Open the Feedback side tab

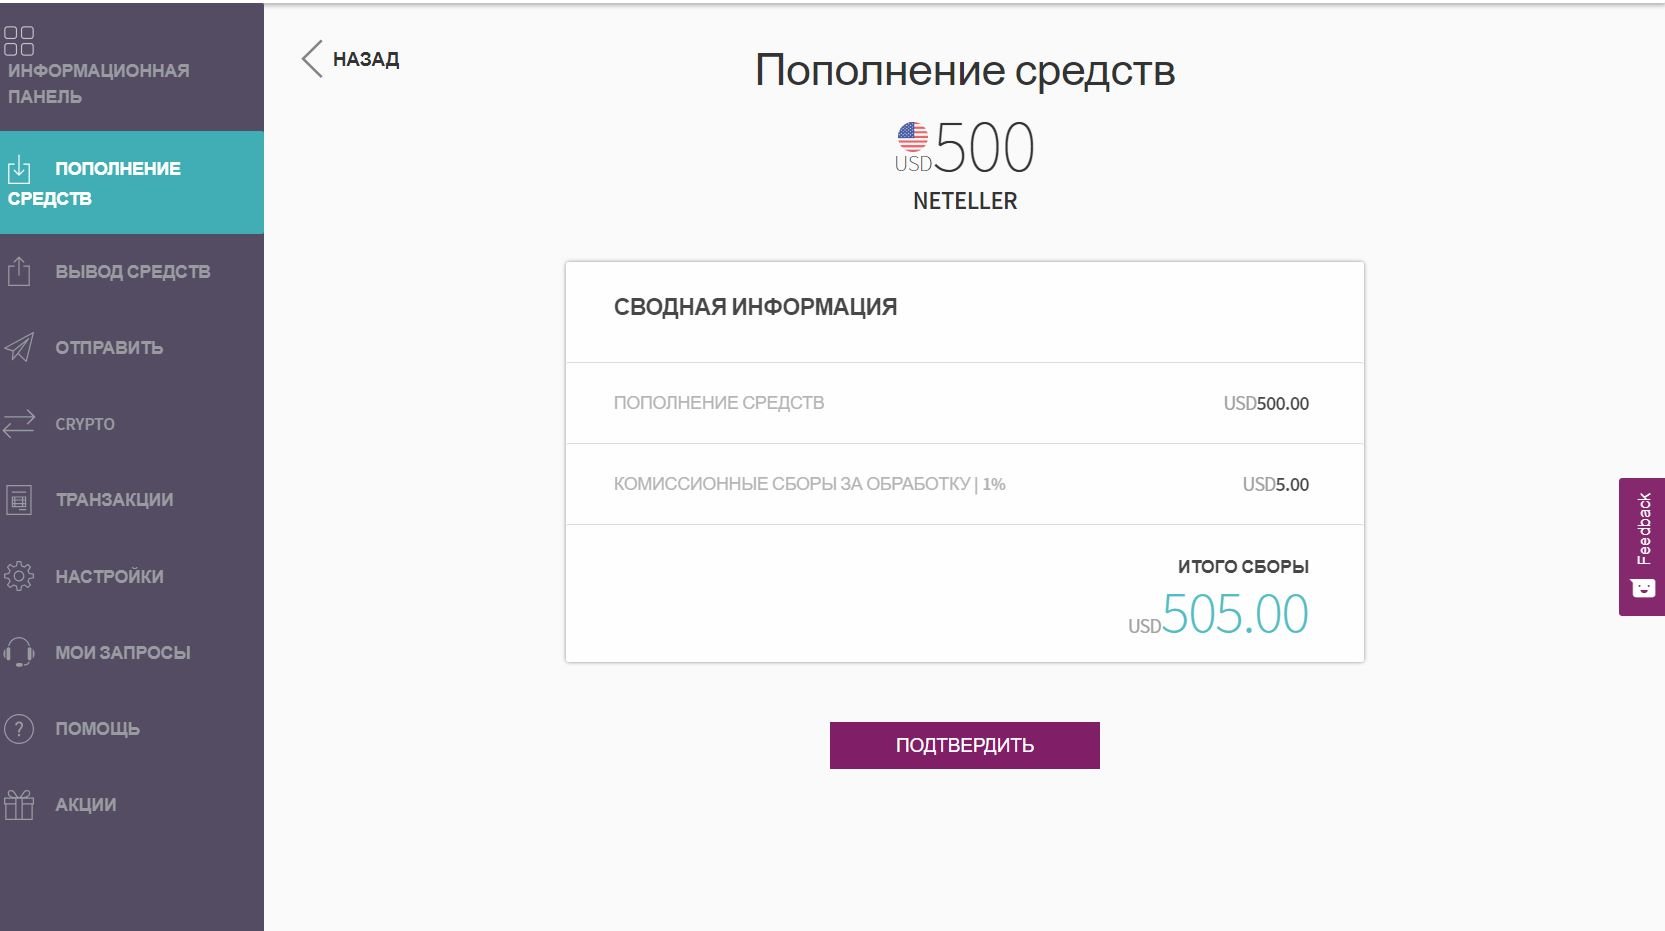point(1642,546)
